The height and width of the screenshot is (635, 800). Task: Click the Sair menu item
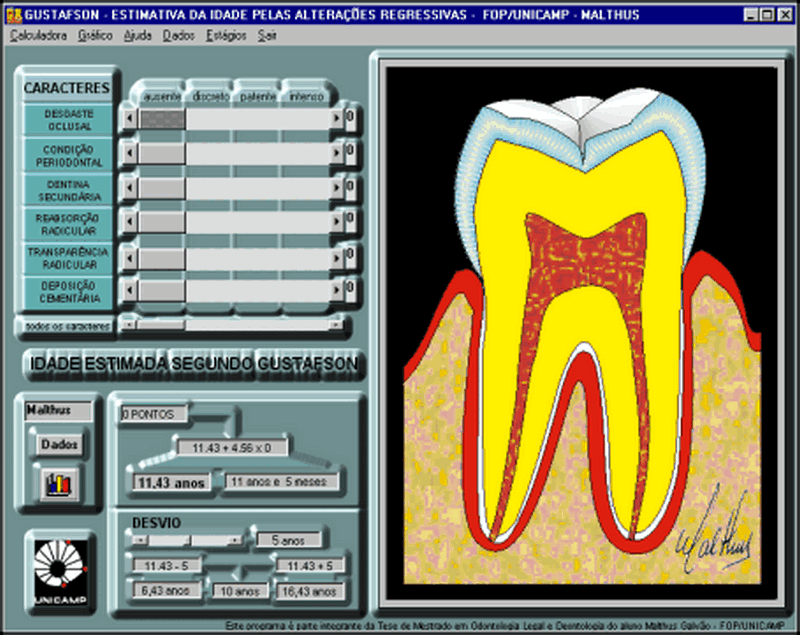[267, 36]
